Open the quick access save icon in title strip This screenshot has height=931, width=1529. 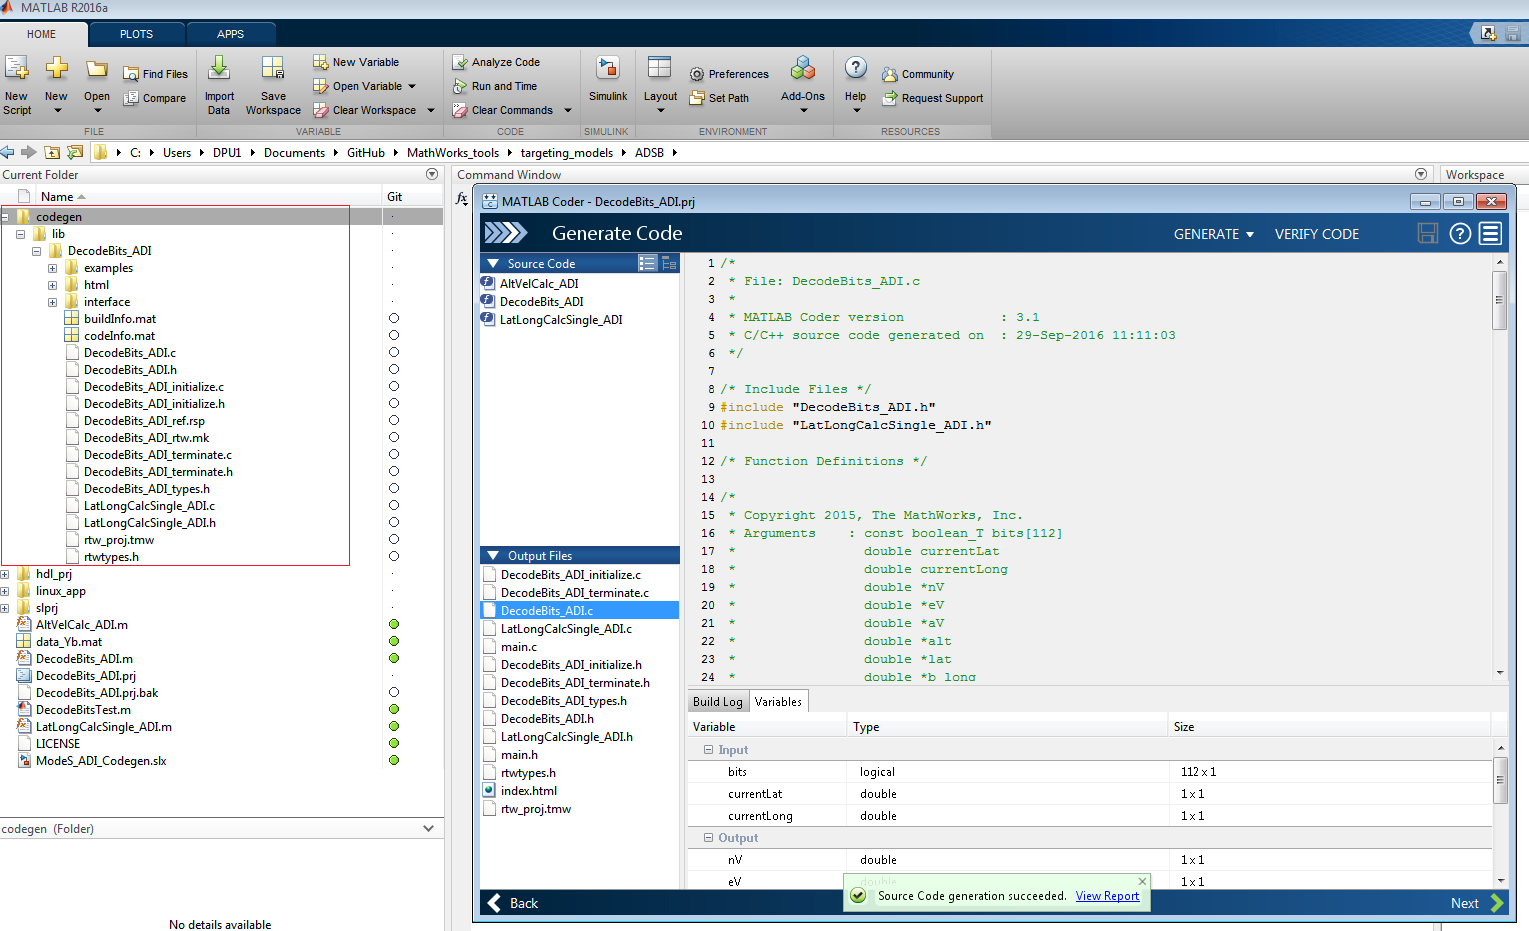coord(1512,33)
